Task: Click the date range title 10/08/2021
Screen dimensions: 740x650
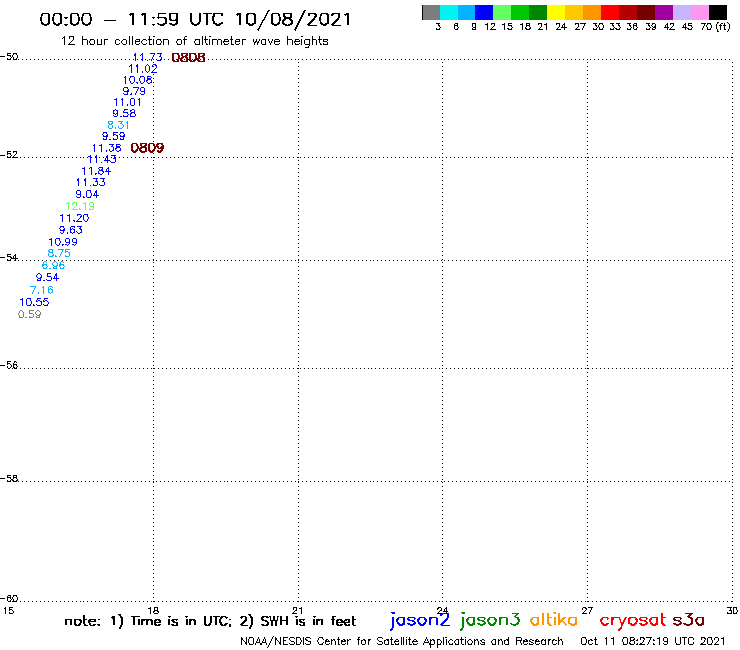Action: [x=293, y=19]
